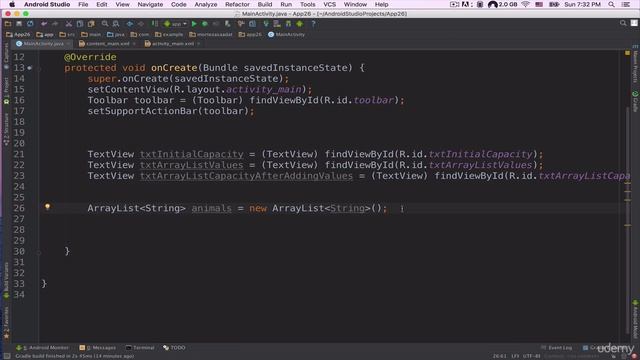Open the Apple menu
640x360 pixels.
click(12, 4)
